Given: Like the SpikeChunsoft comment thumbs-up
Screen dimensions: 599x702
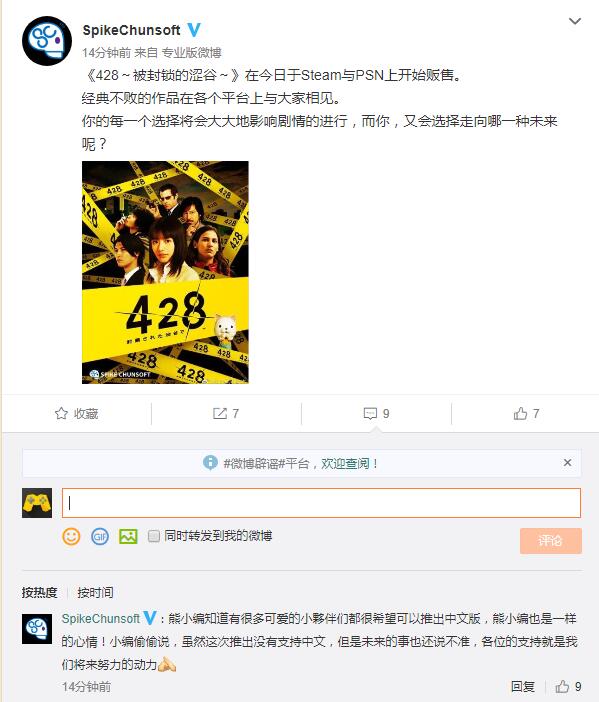Looking at the screenshot, I should tap(562, 686).
